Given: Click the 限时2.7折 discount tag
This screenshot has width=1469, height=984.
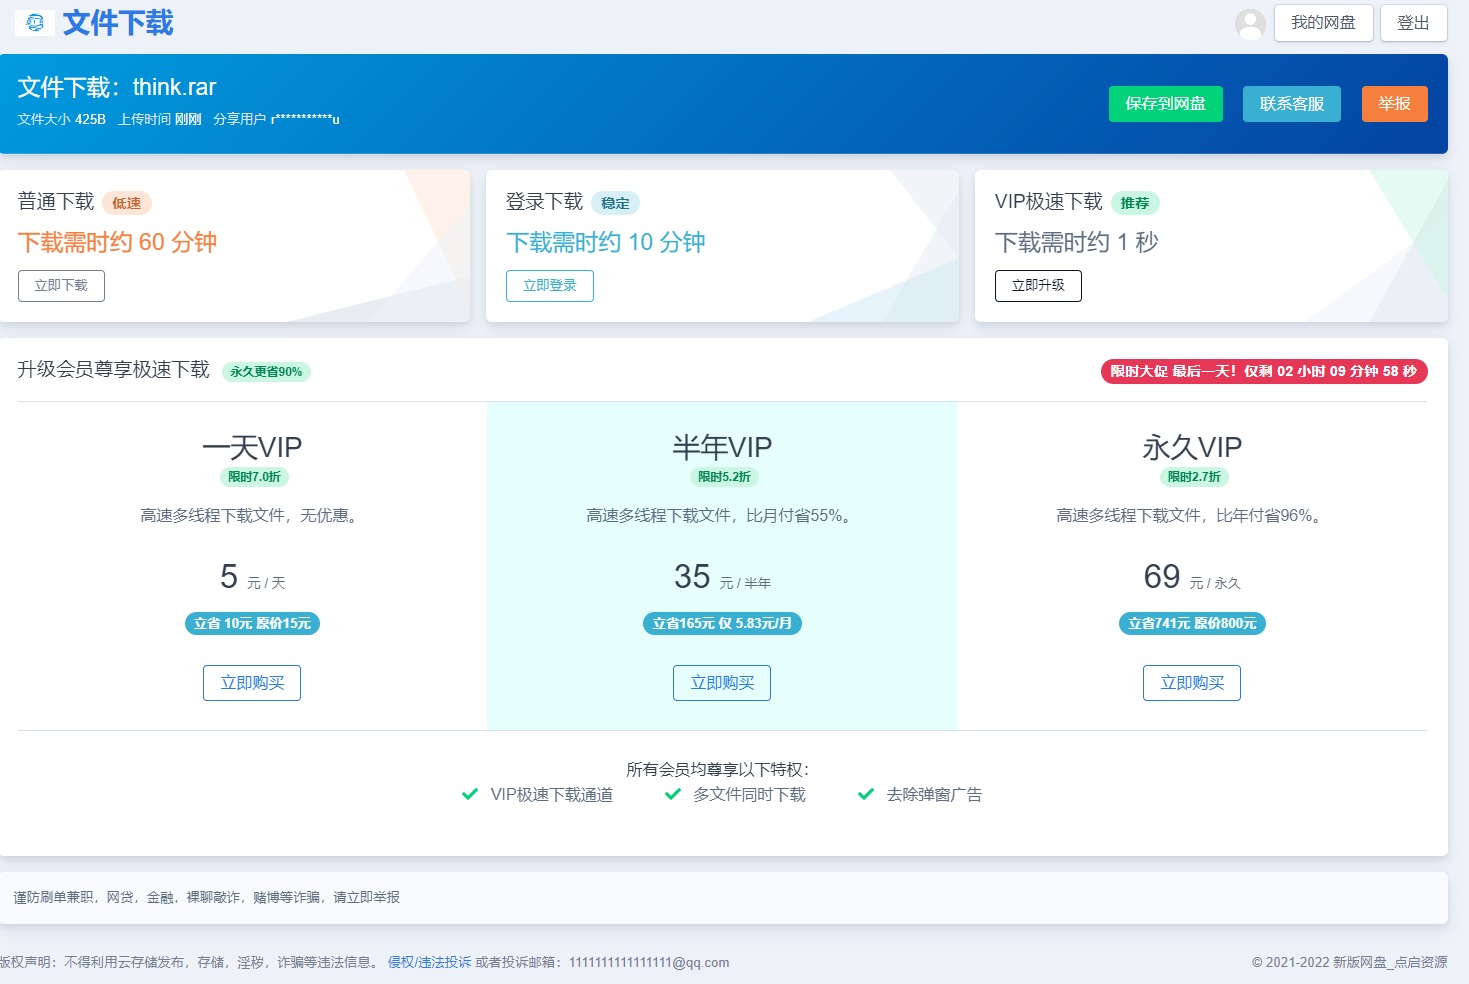Looking at the screenshot, I should pos(1194,477).
